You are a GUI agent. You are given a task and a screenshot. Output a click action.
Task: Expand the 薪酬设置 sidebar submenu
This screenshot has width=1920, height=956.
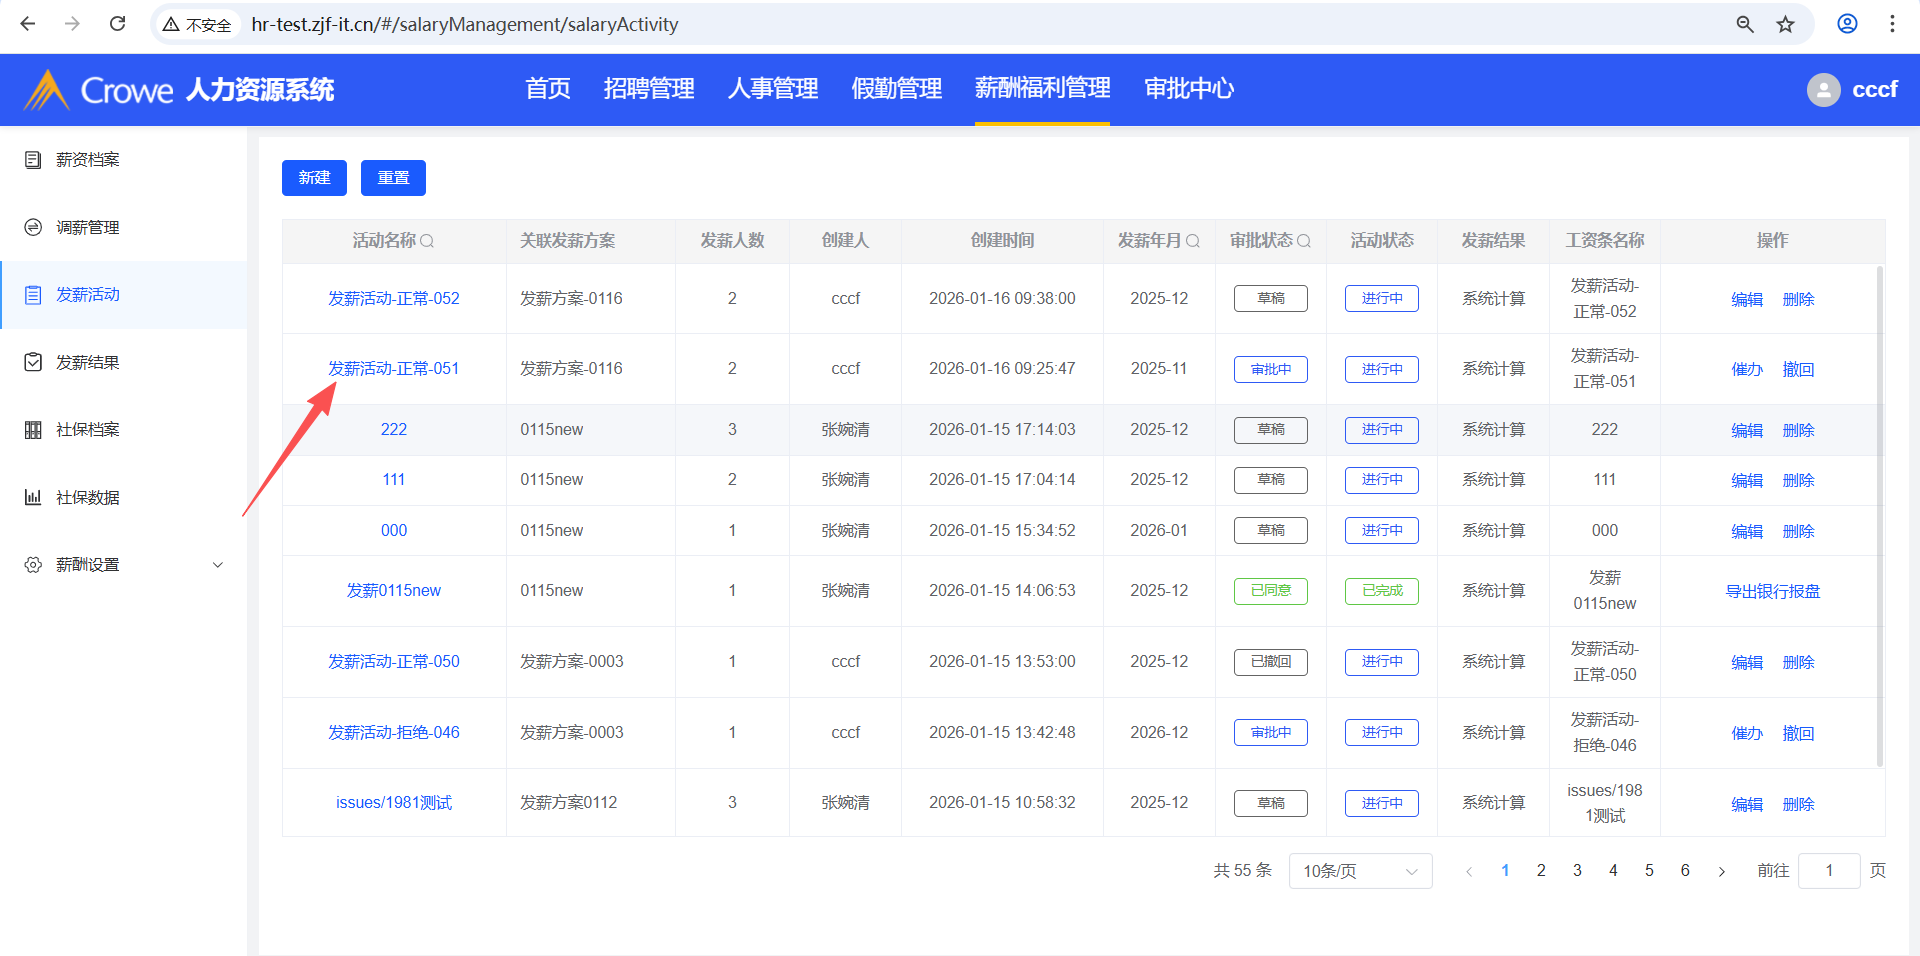pos(218,565)
